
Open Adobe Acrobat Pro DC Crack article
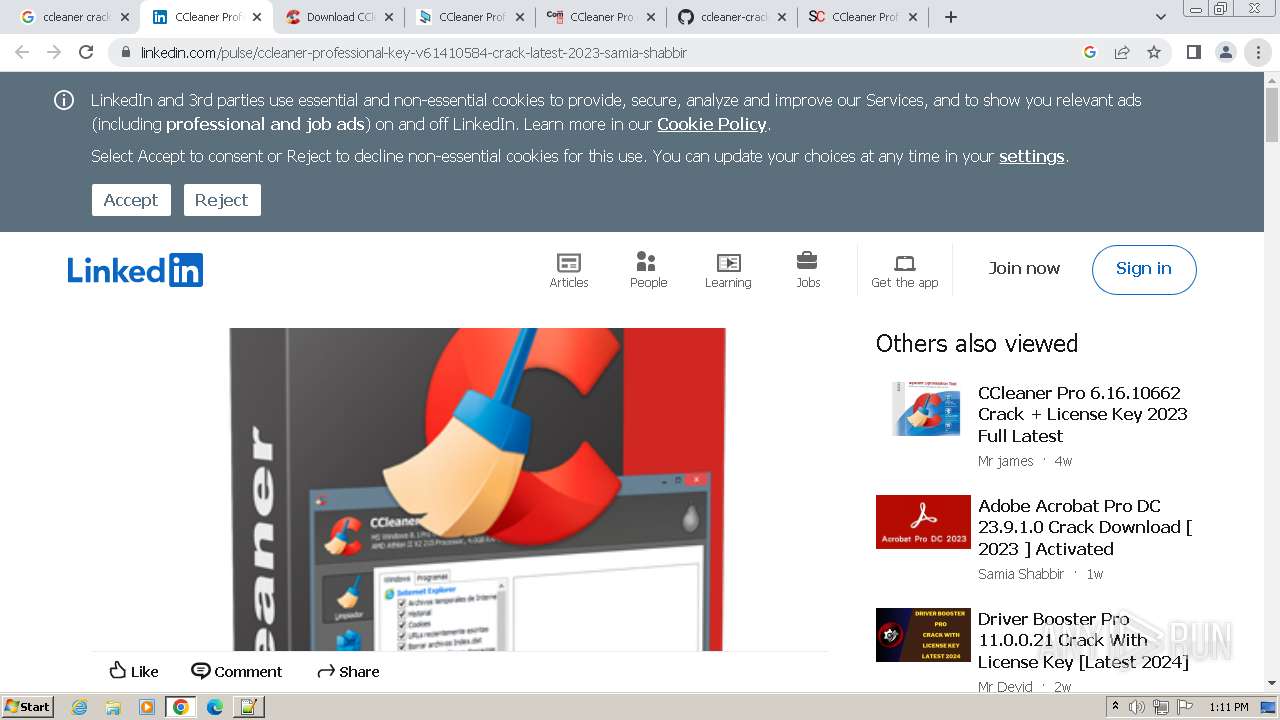tap(1085, 527)
